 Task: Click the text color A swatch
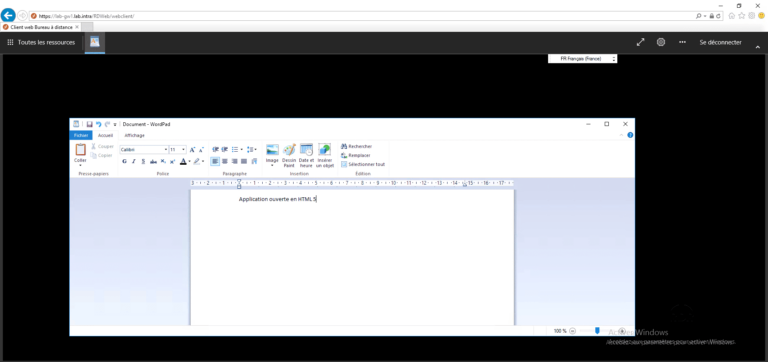pyautogui.click(x=183, y=161)
